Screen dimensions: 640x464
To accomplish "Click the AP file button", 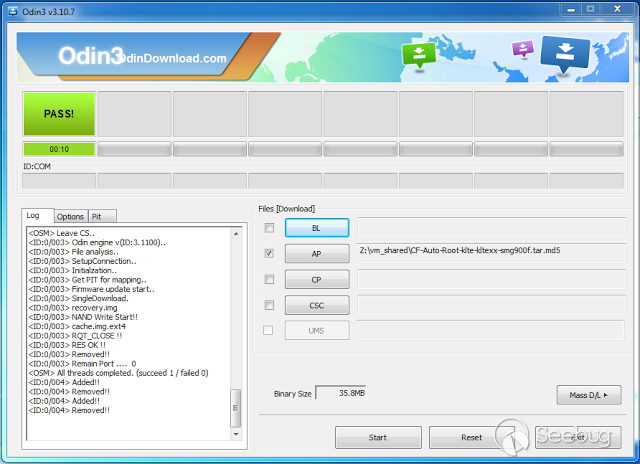I will point(317,254).
